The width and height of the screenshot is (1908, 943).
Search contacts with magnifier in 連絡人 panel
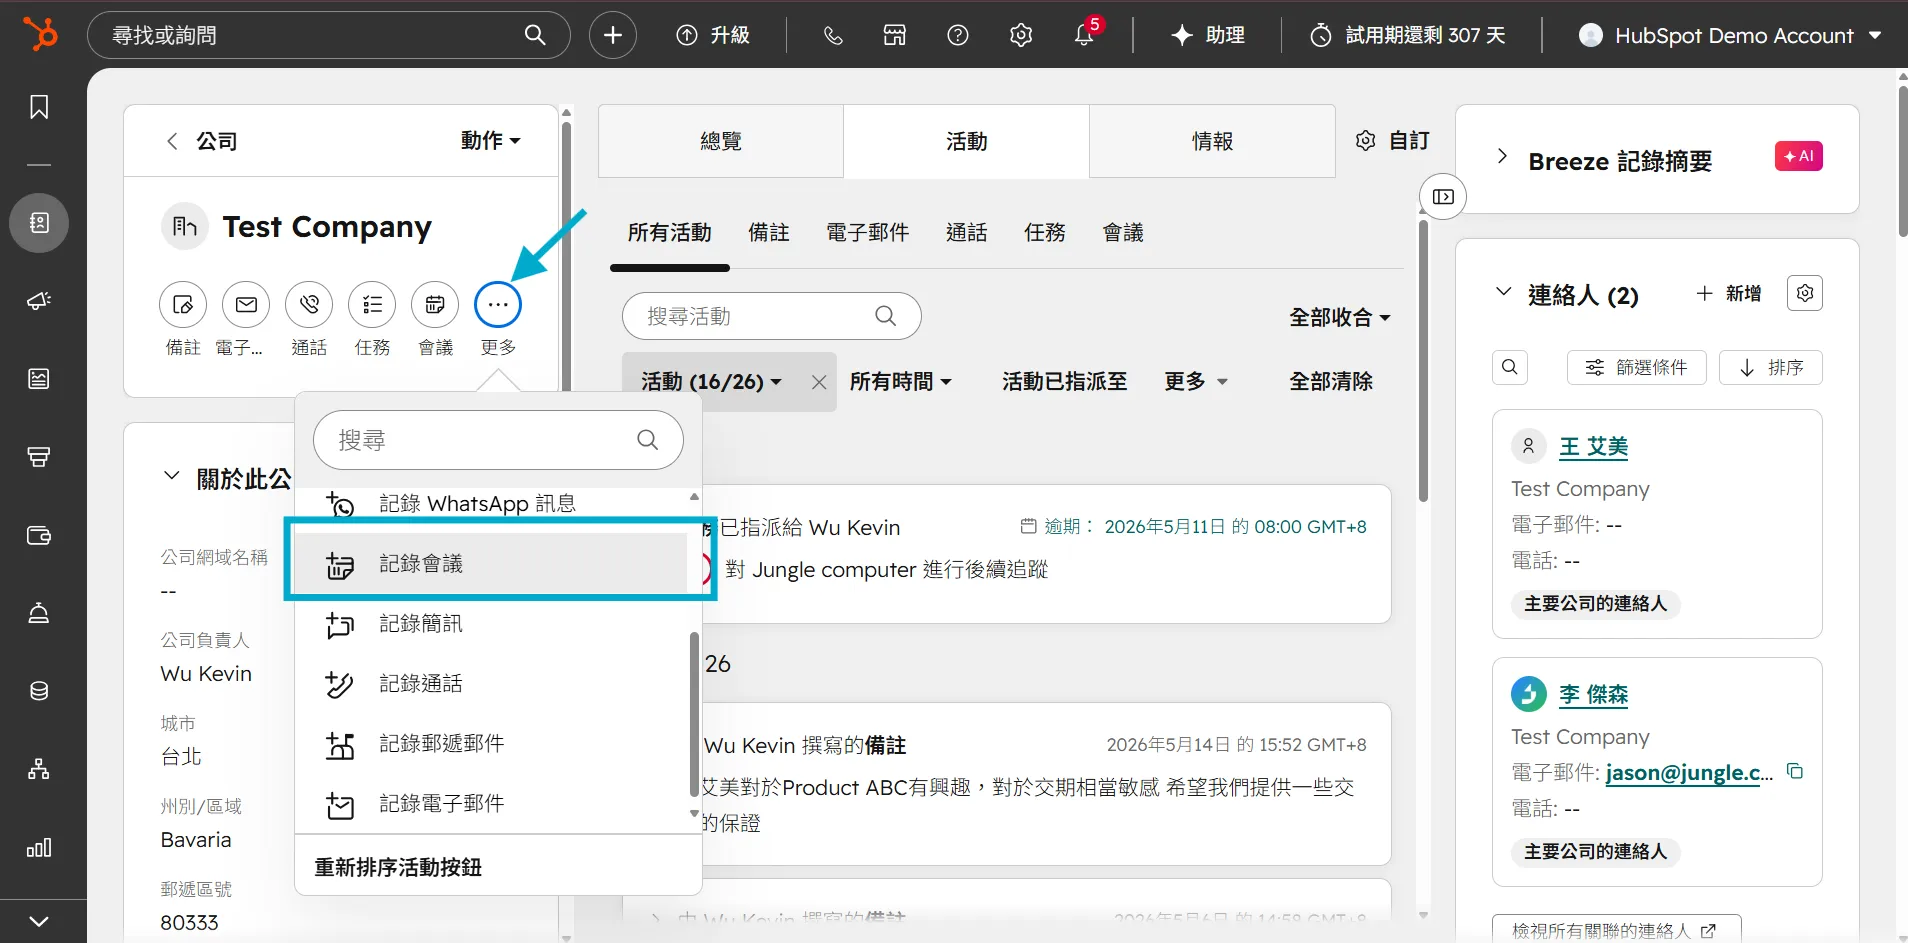click(x=1510, y=367)
